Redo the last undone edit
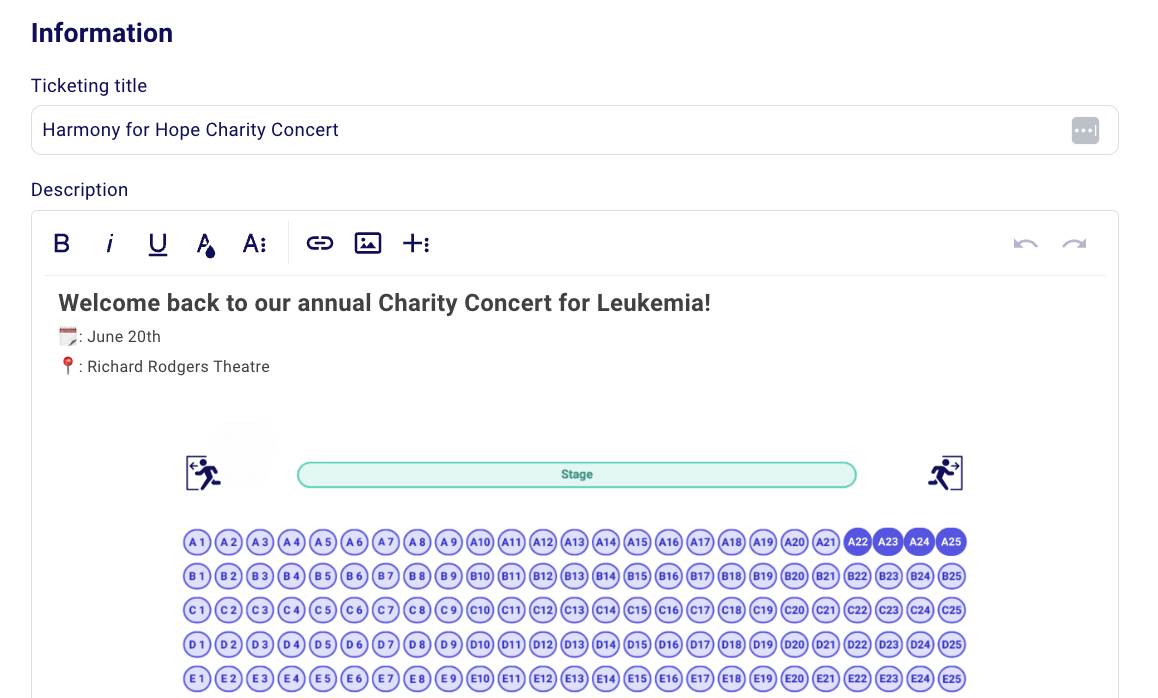This screenshot has height=698, width=1158. 1073,243
